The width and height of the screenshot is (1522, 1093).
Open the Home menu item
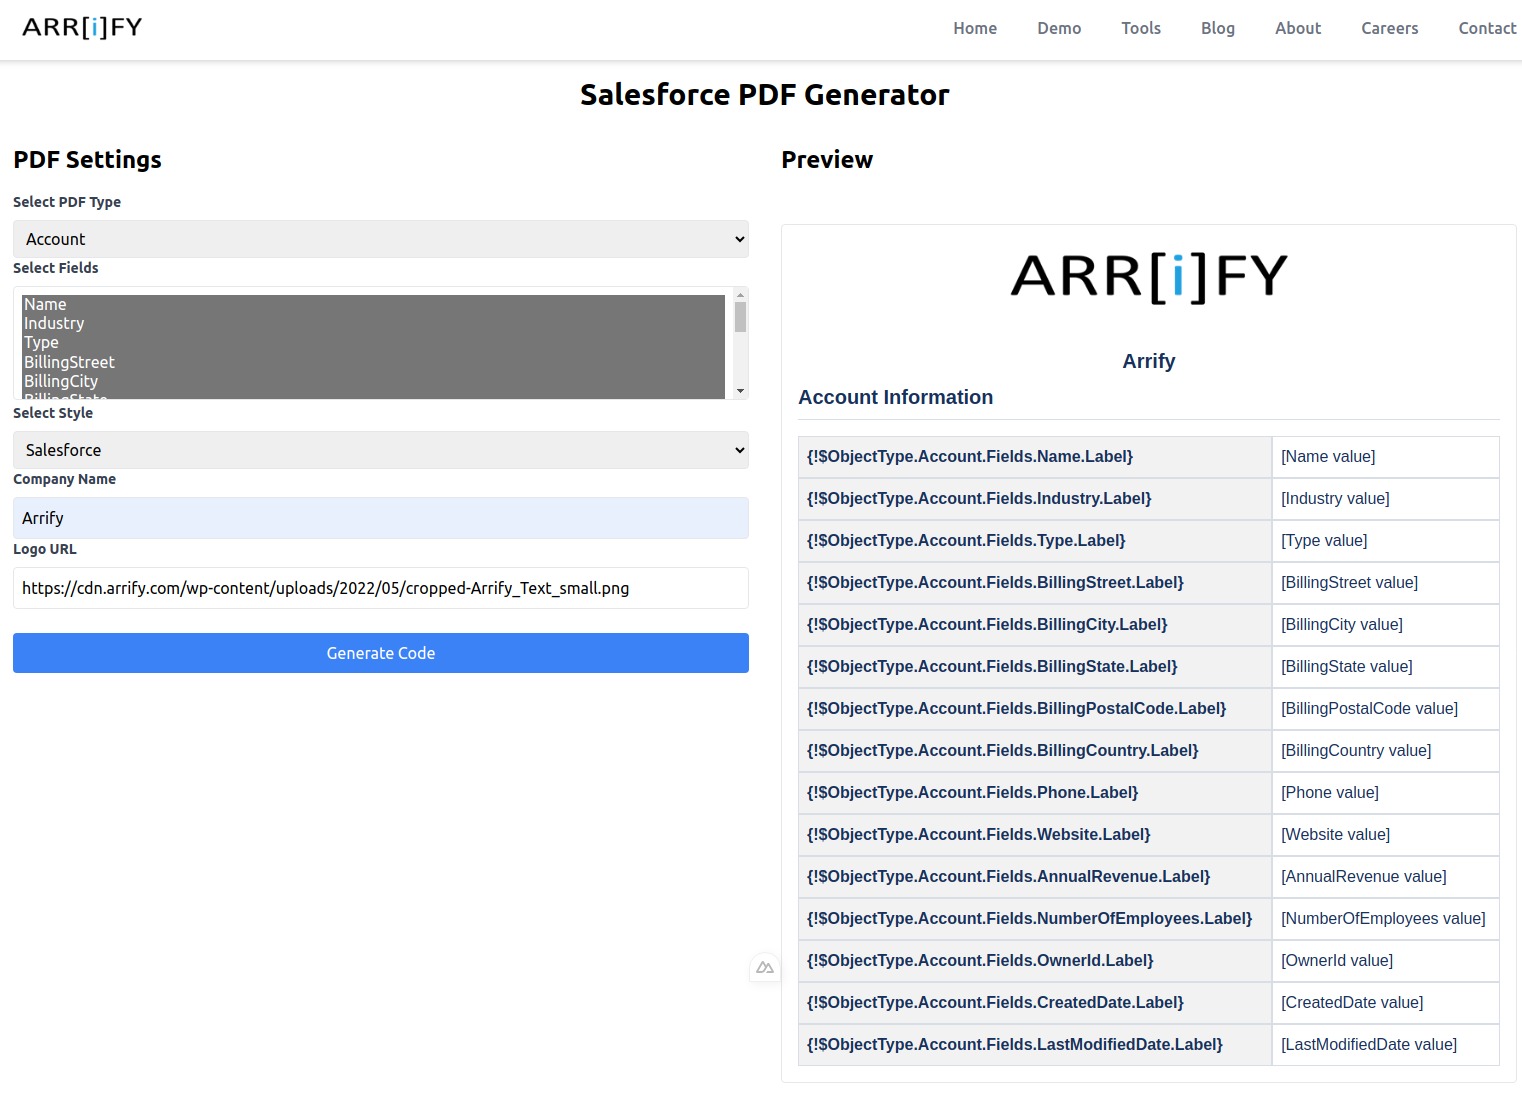[x=974, y=28]
